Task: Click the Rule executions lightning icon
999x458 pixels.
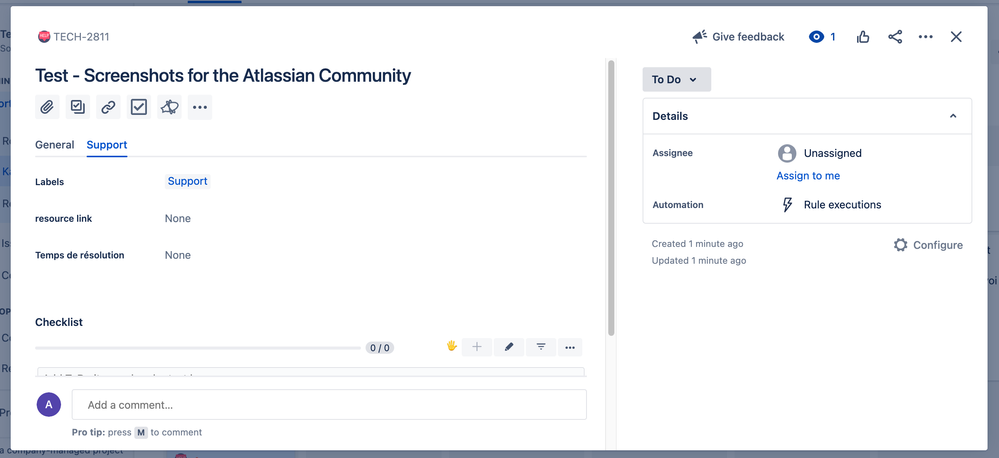Action: click(787, 205)
